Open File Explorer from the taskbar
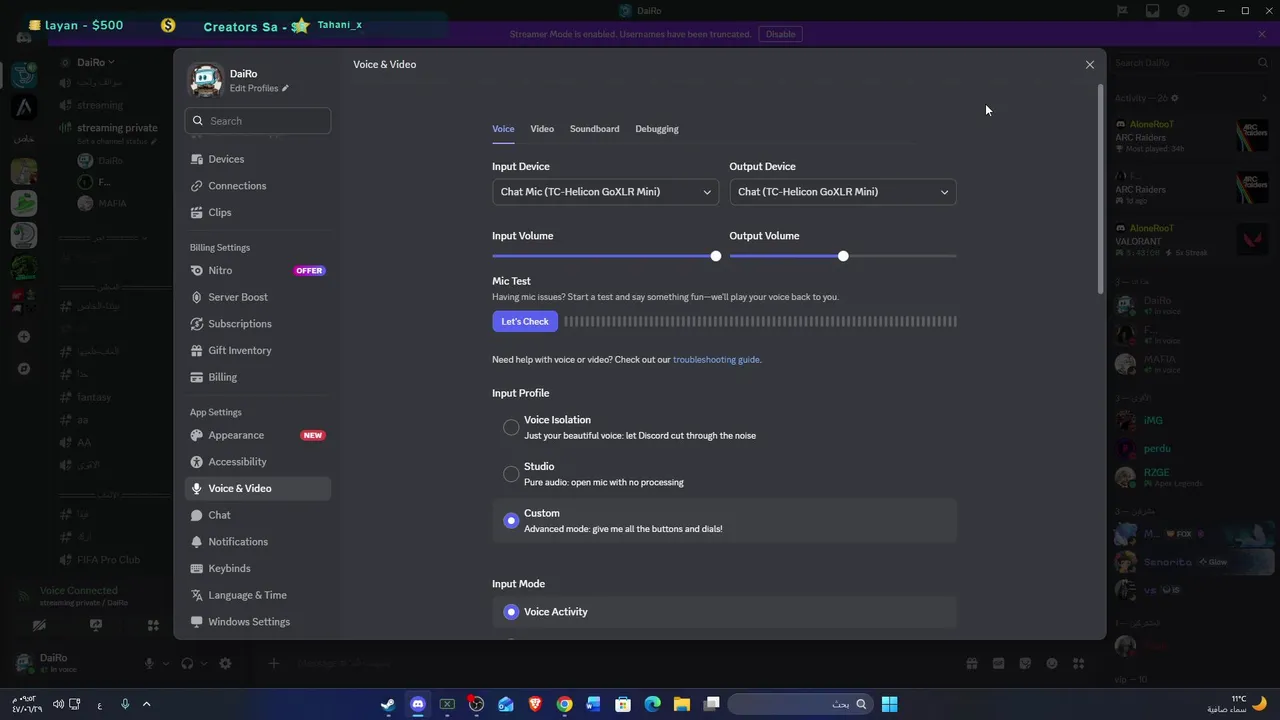Screen dimensions: 1280x720 pyautogui.click(x=682, y=704)
